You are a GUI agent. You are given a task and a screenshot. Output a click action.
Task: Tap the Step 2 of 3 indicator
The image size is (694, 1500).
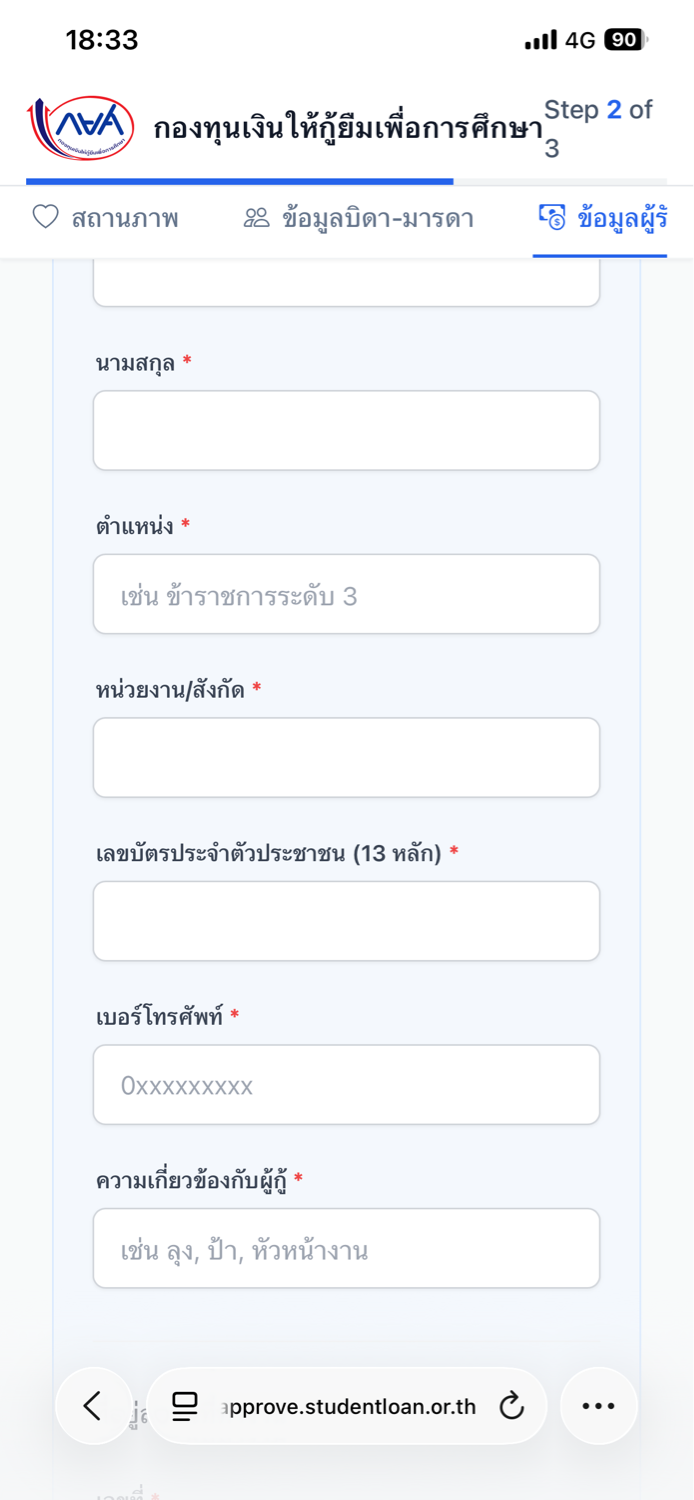point(598,128)
